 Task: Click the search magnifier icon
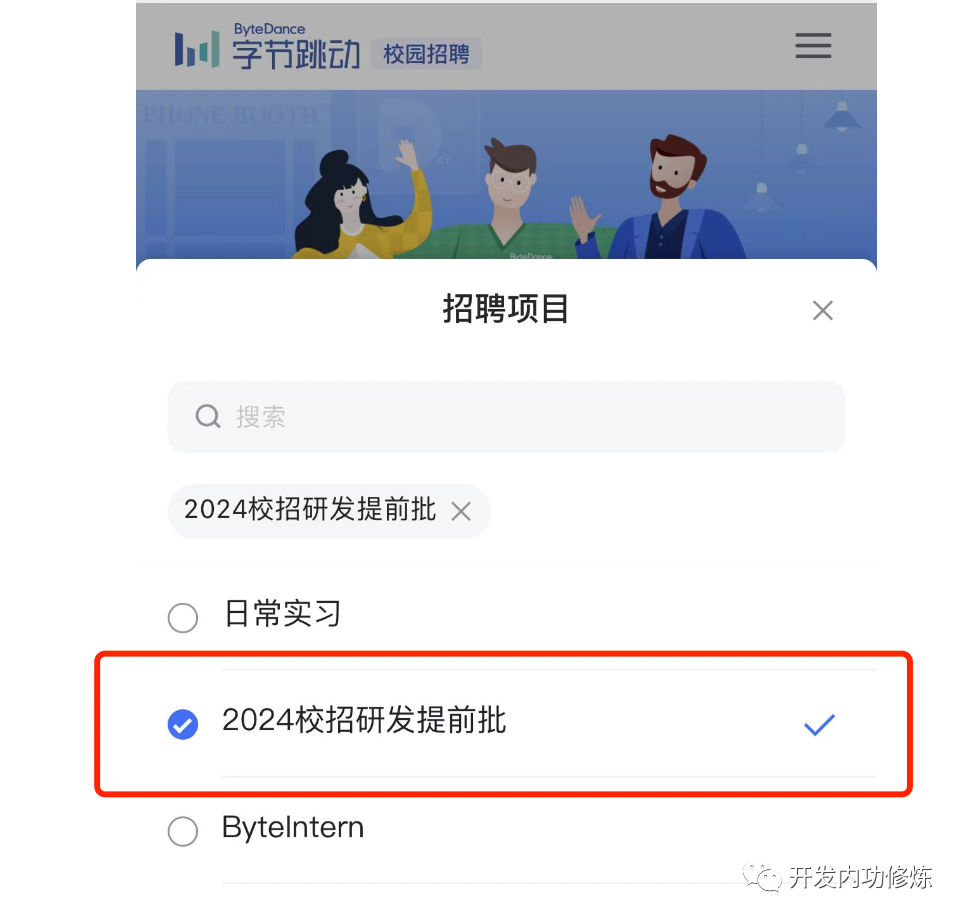pos(208,416)
